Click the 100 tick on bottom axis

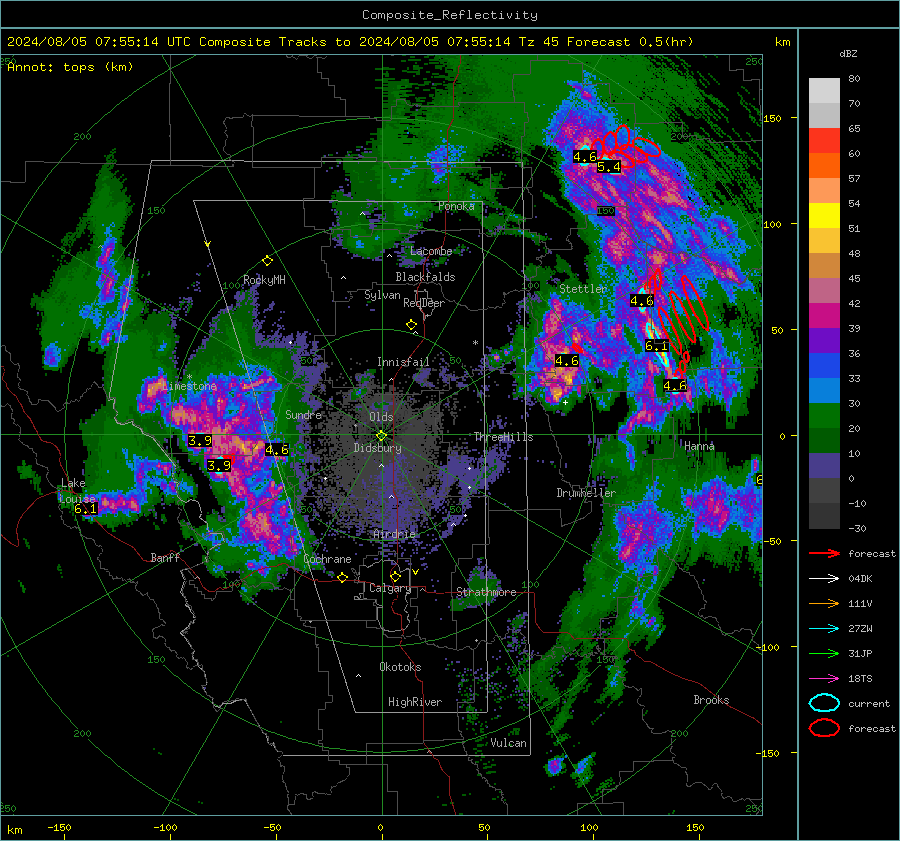tap(589, 827)
